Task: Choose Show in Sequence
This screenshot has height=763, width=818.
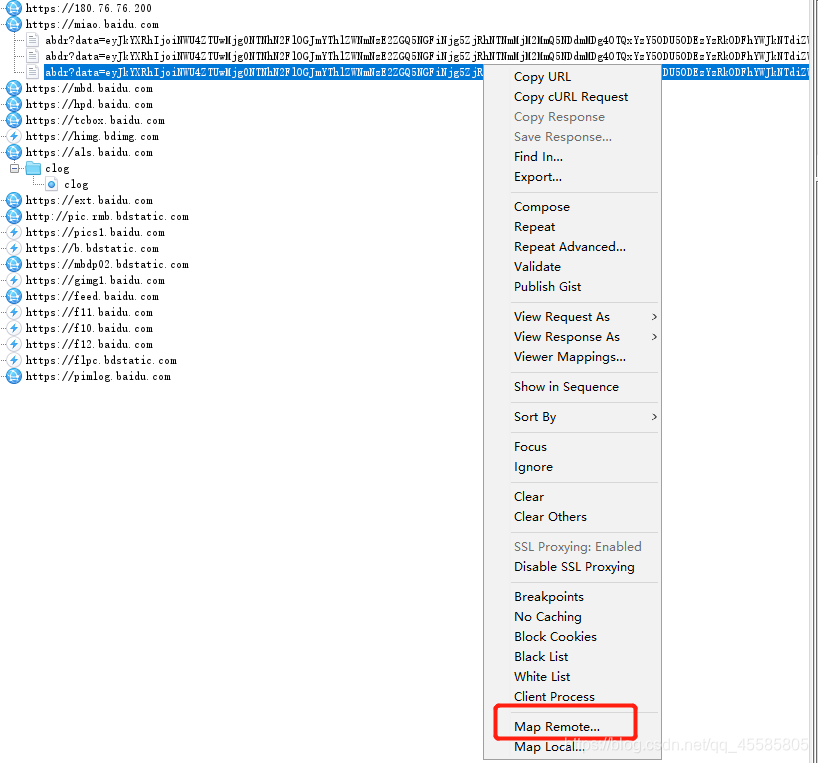Action: 566,386
